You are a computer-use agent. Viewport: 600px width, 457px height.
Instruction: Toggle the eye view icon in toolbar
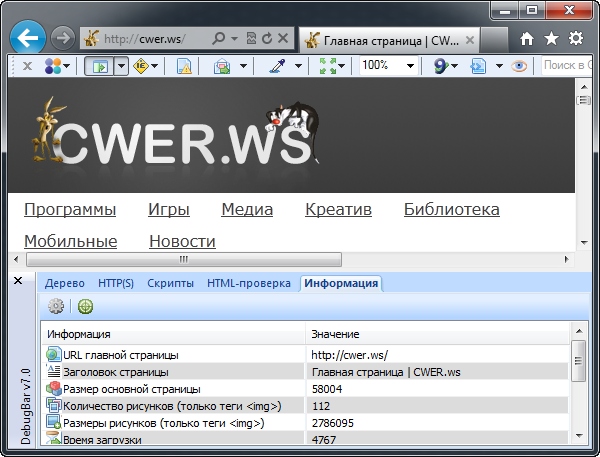pyautogui.click(x=519, y=66)
